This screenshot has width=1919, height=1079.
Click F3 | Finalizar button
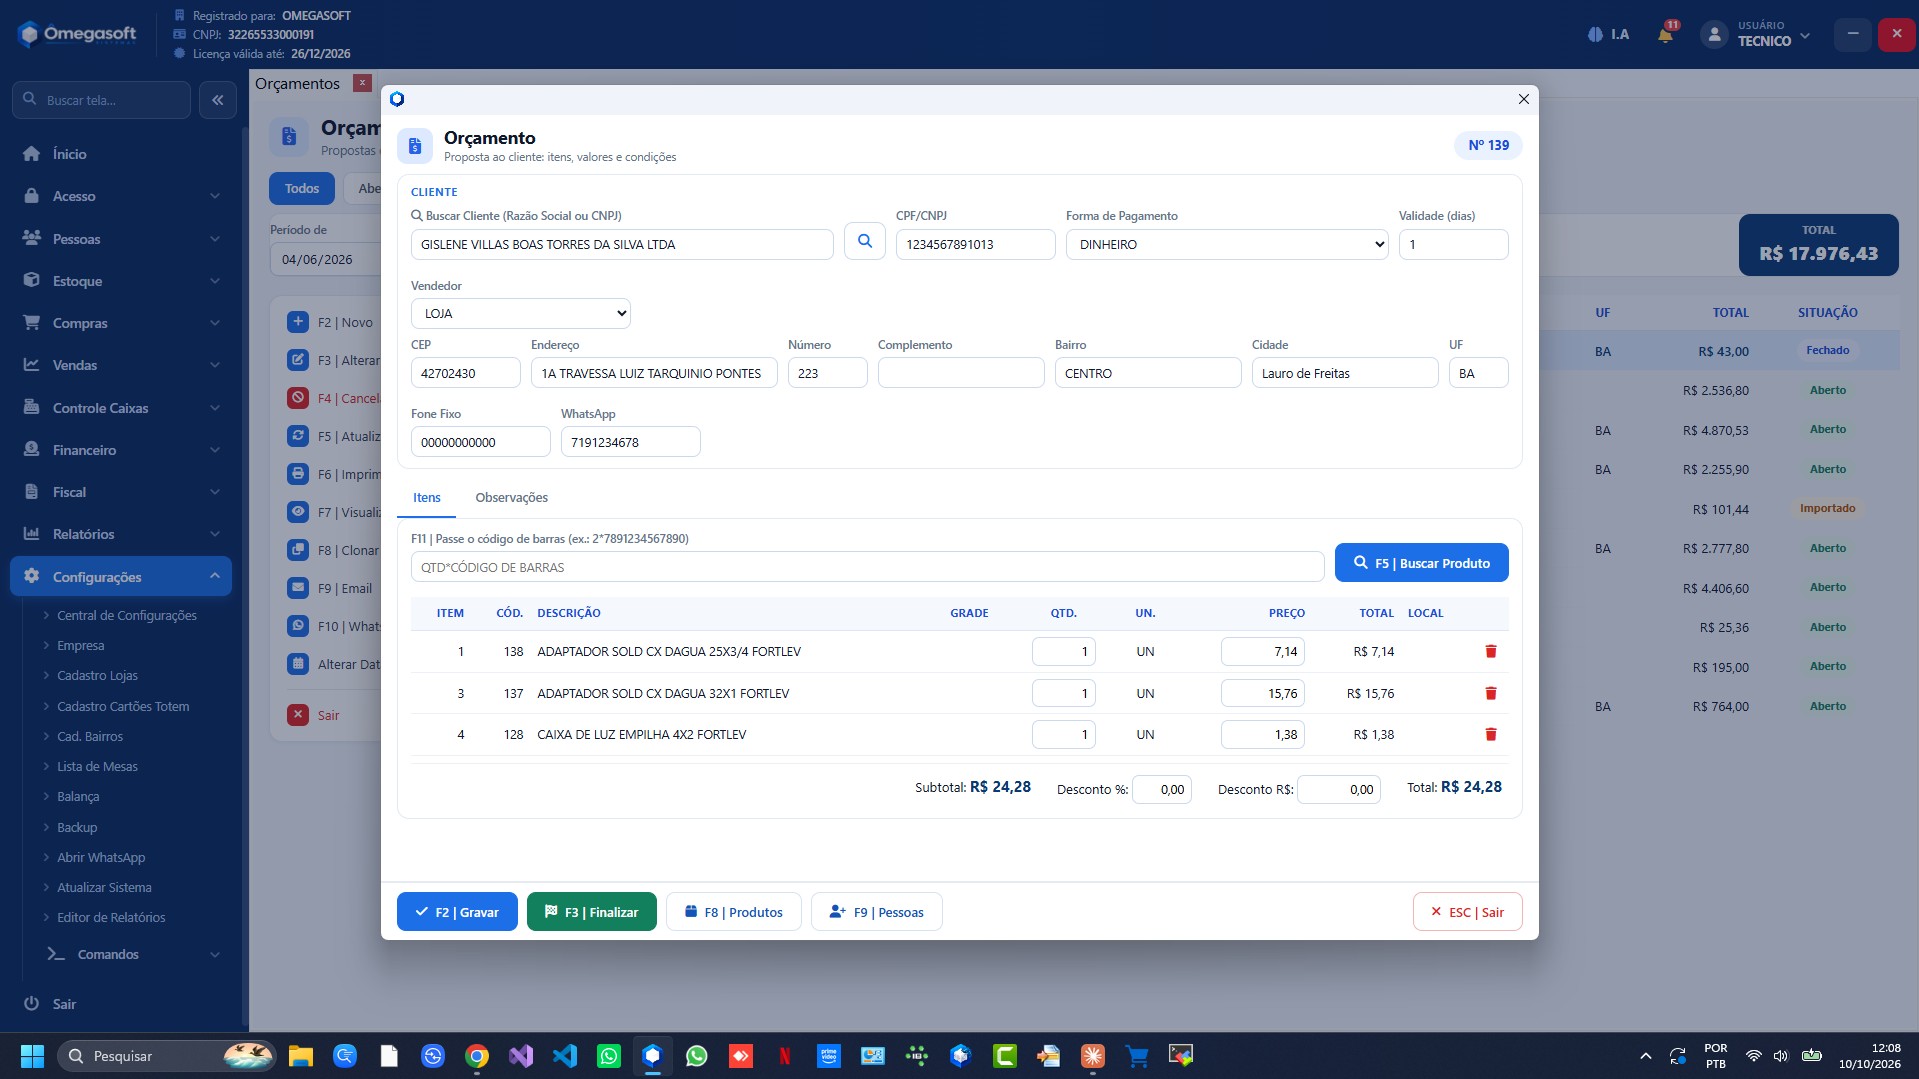(x=591, y=912)
